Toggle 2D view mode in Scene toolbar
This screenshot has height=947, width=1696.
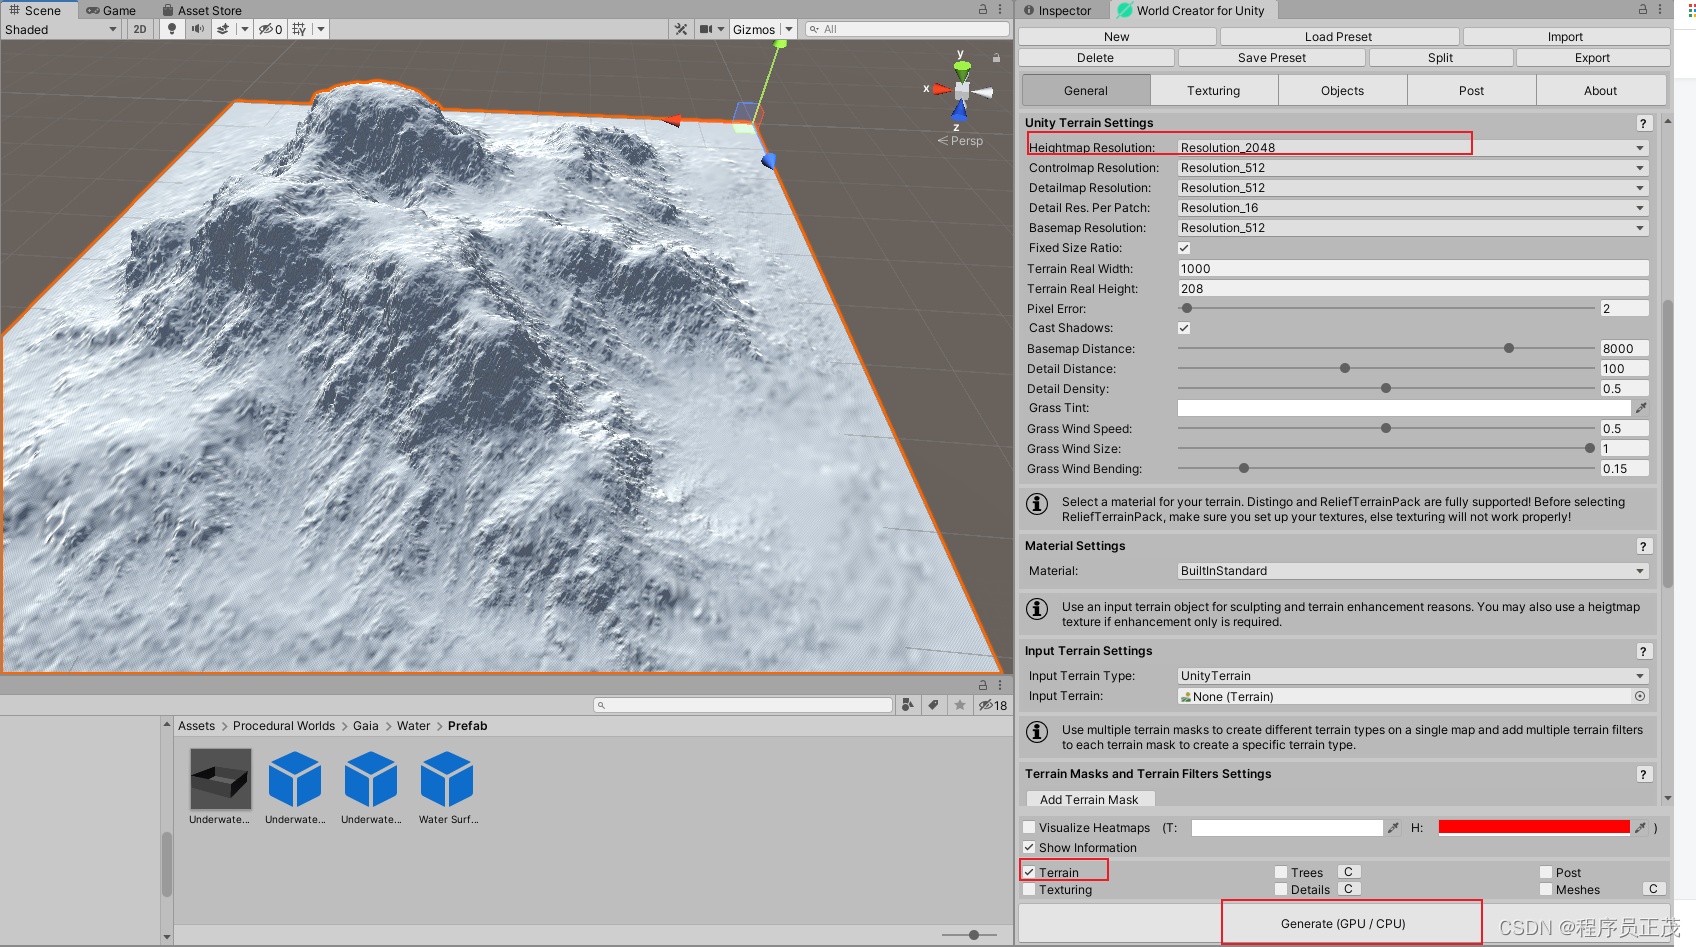tap(139, 29)
